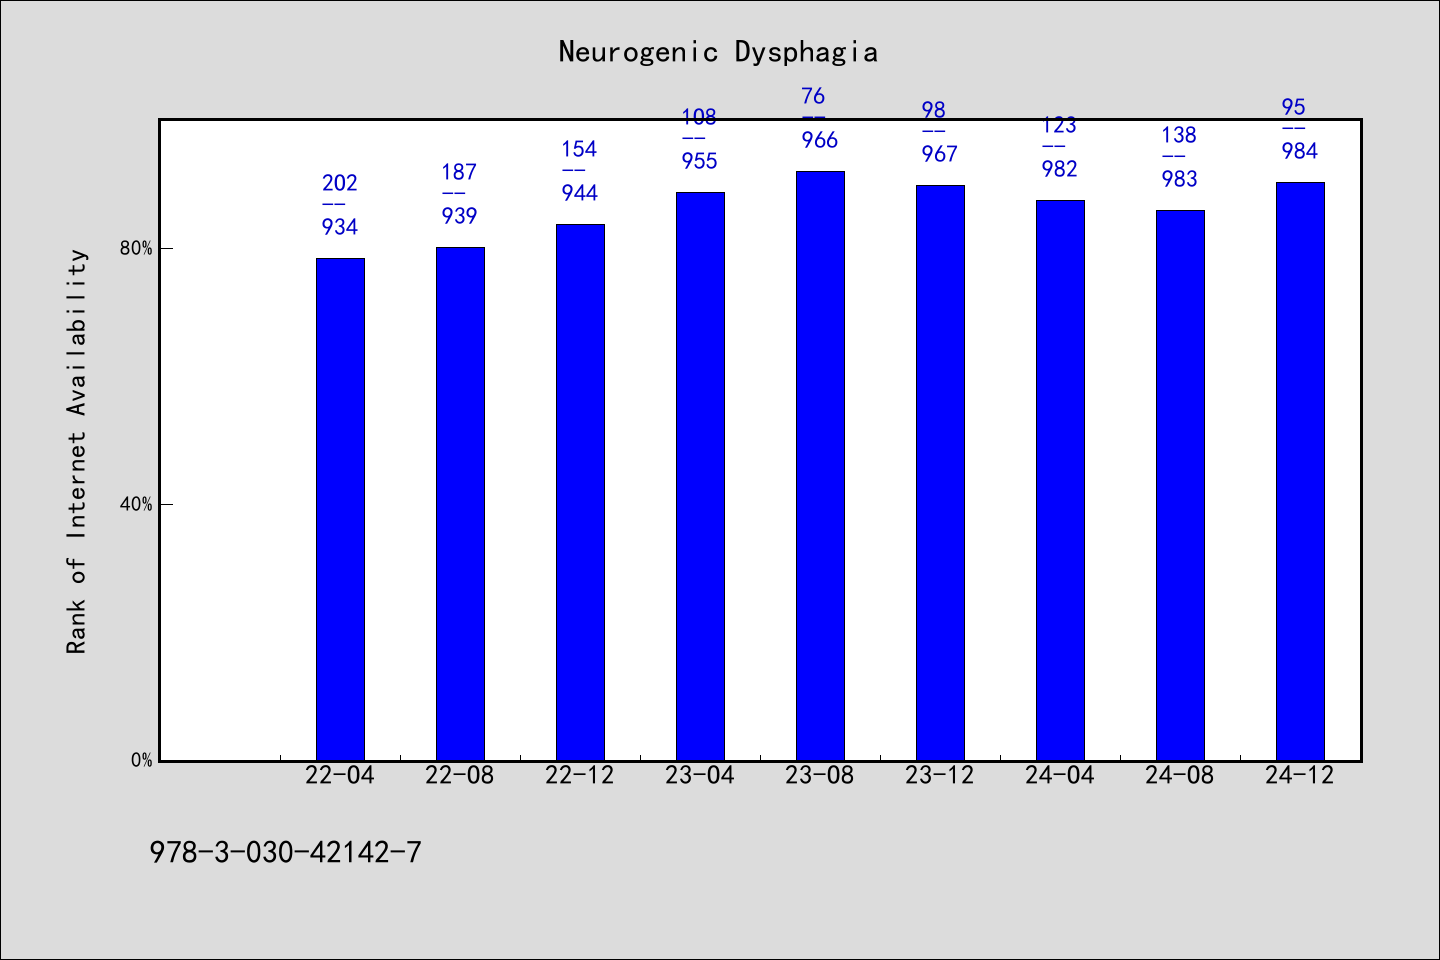This screenshot has width=1440, height=960.
Task: Click the value 202 above the 22-04 bar
Action: click(x=340, y=183)
